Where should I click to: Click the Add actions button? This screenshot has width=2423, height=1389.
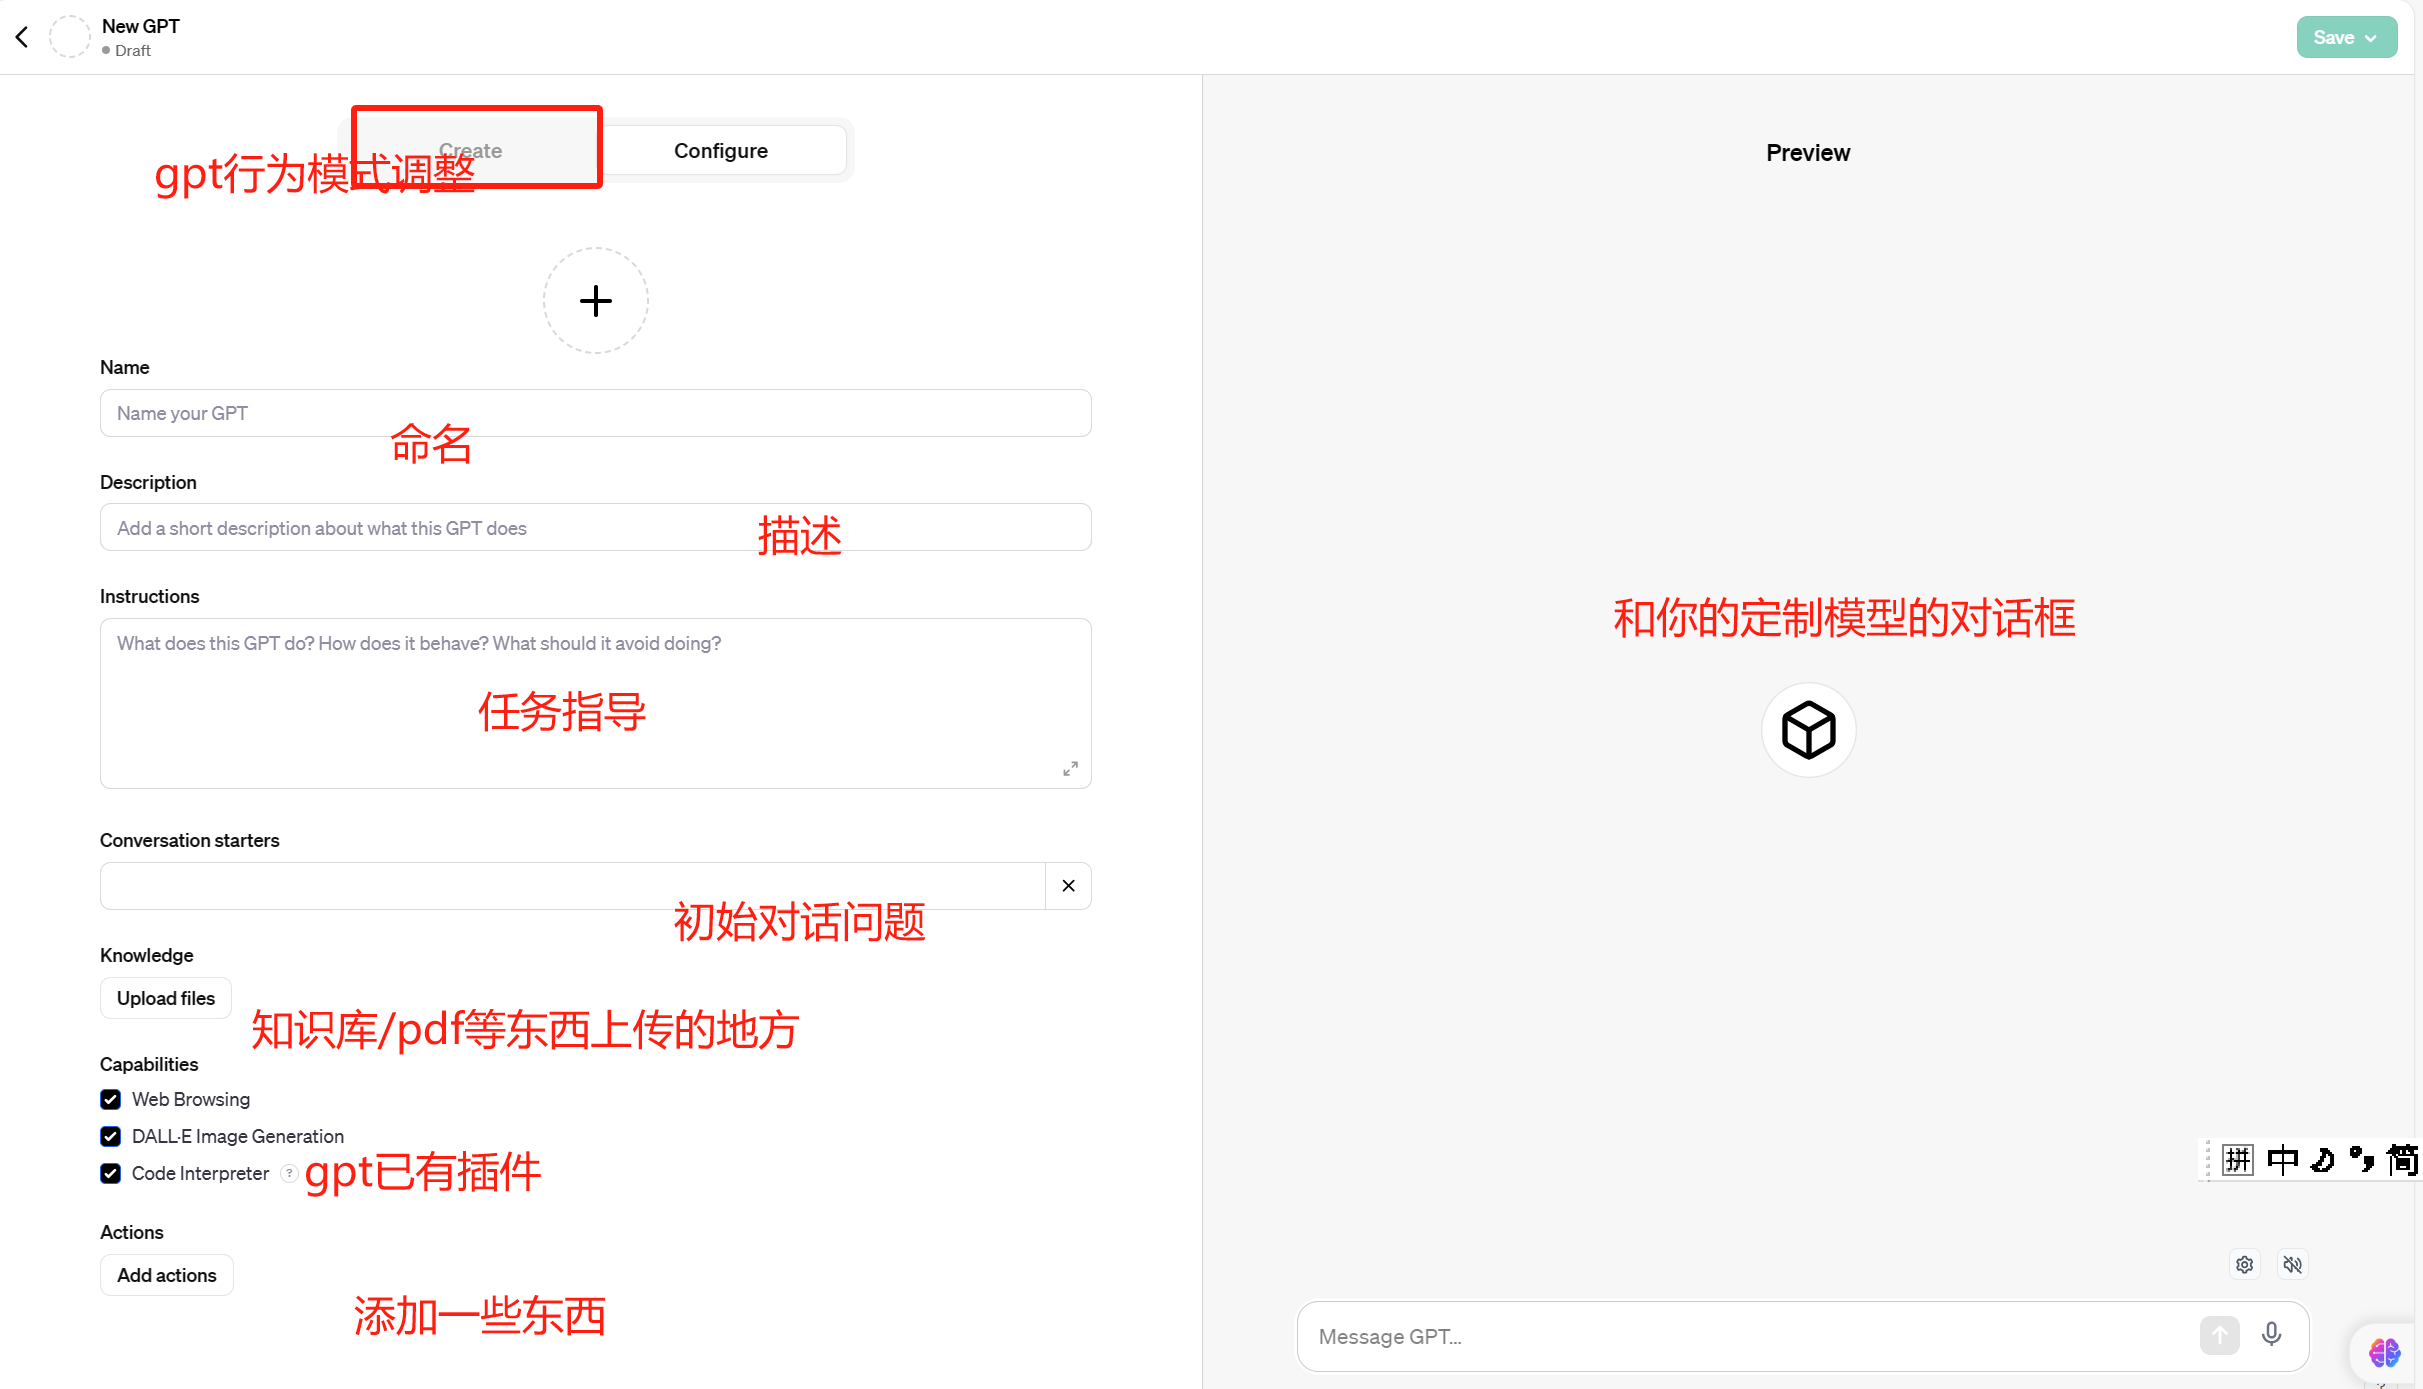(x=167, y=1275)
